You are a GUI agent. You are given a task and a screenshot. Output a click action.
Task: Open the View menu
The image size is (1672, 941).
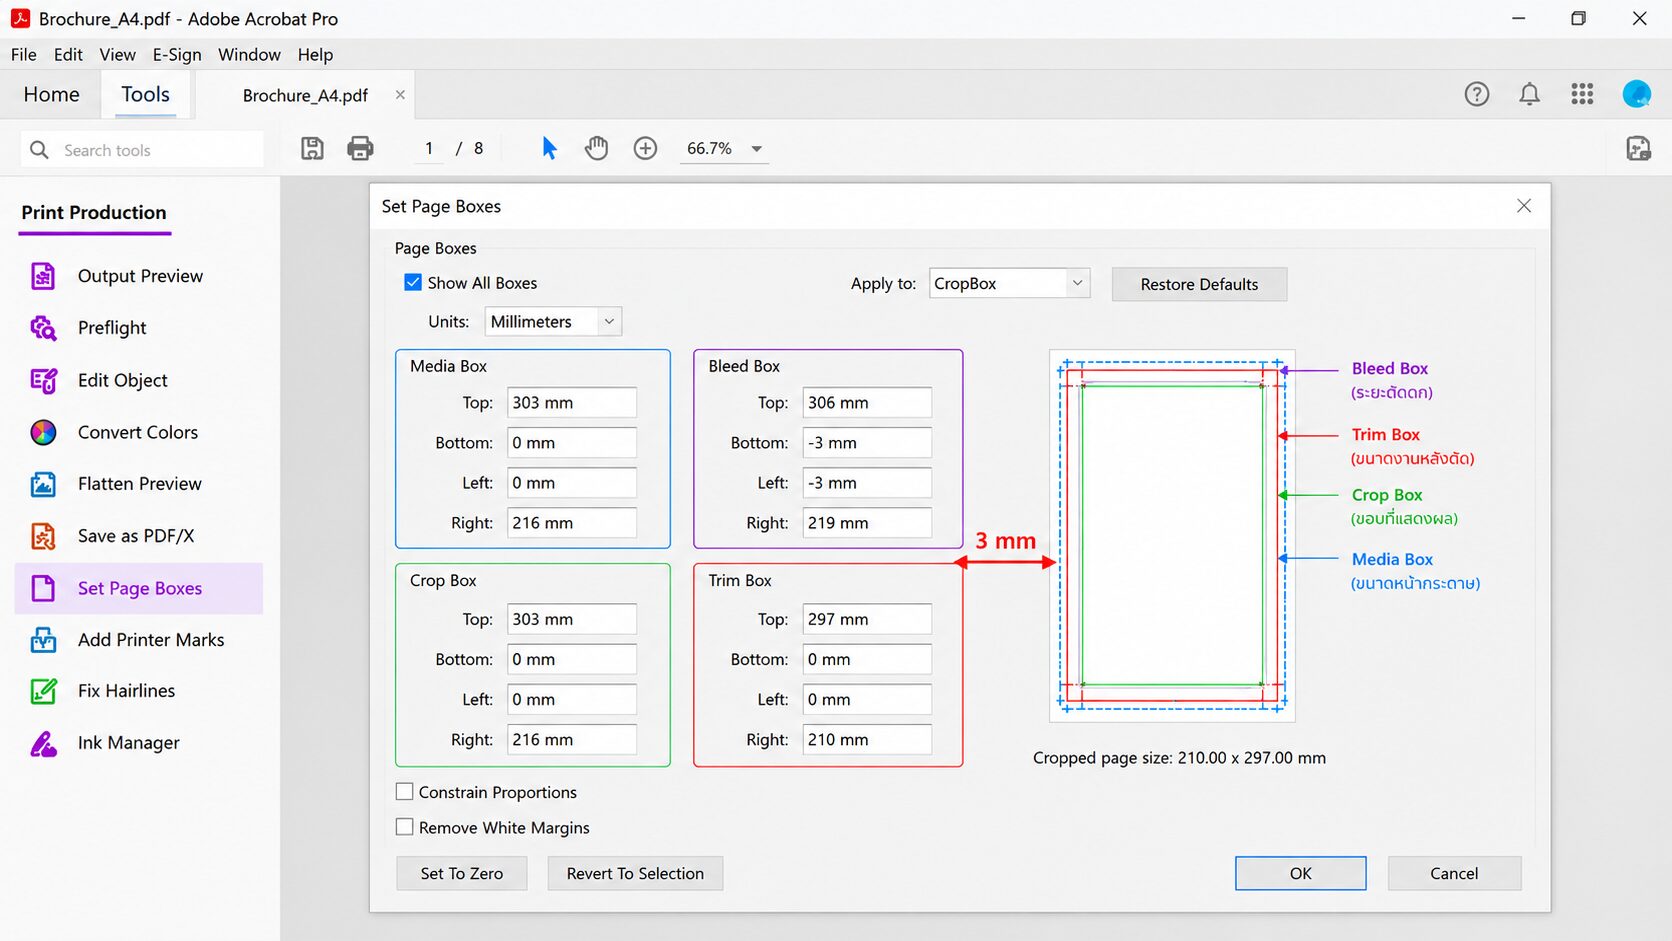(117, 55)
